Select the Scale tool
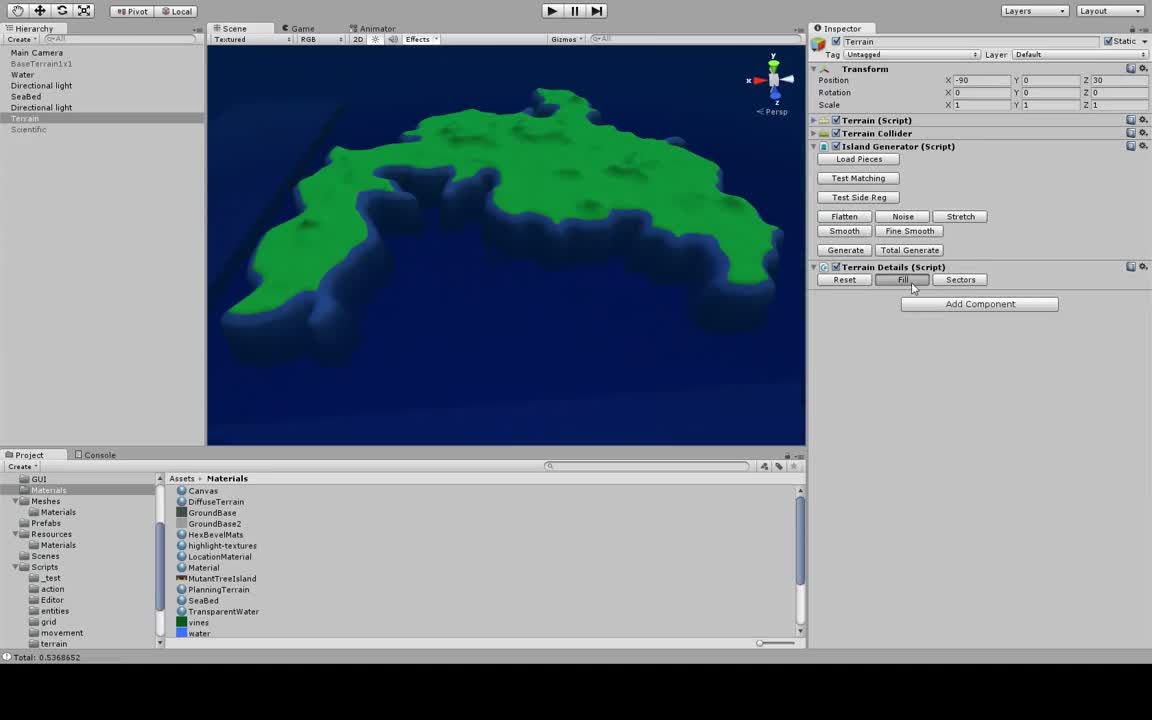 tap(83, 11)
